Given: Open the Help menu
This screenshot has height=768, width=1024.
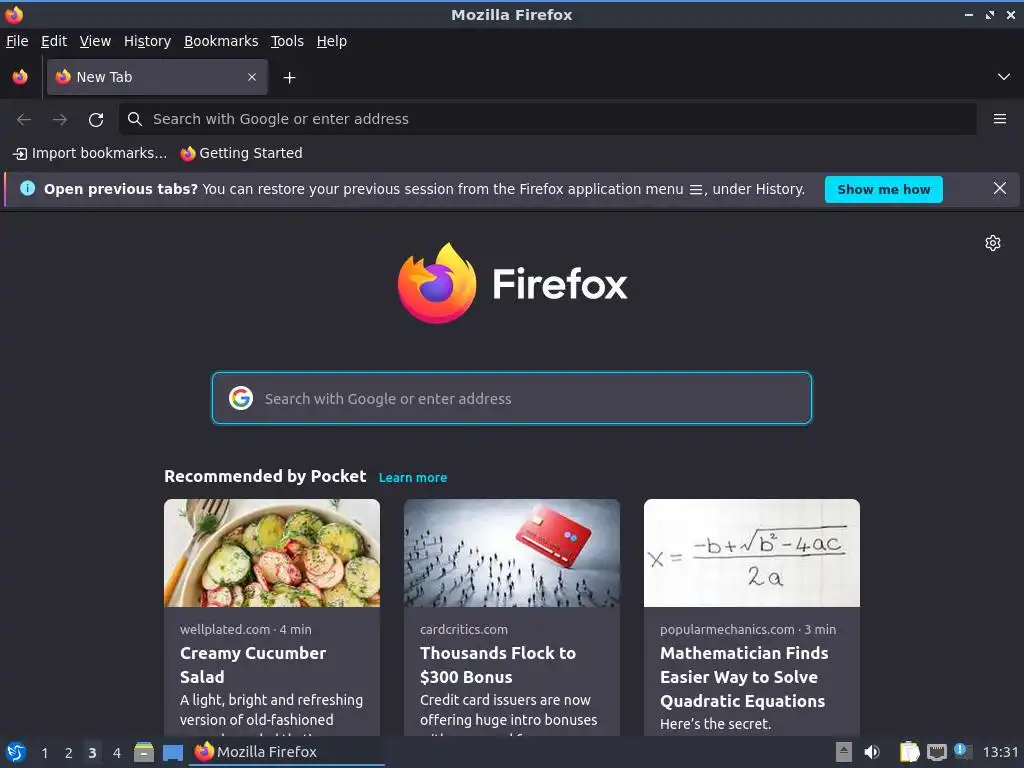Looking at the screenshot, I should click(332, 41).
